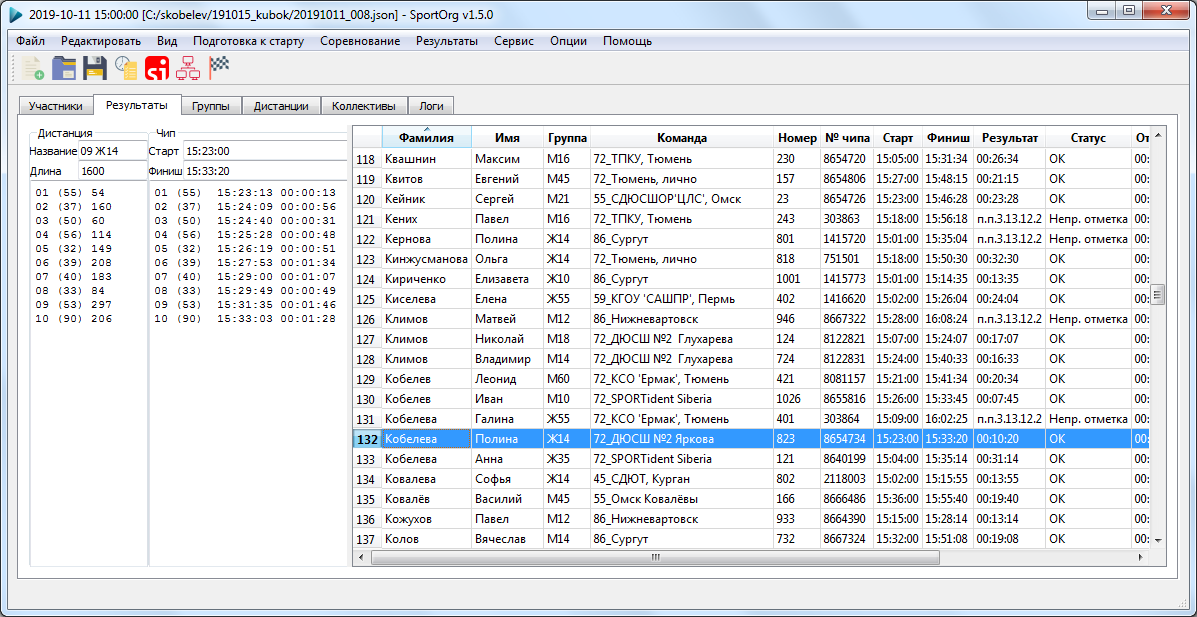Screen dimensions: 1197x617
Task: Open event settings clock-and-checklist icon
Action: click(x=125, y=69)
